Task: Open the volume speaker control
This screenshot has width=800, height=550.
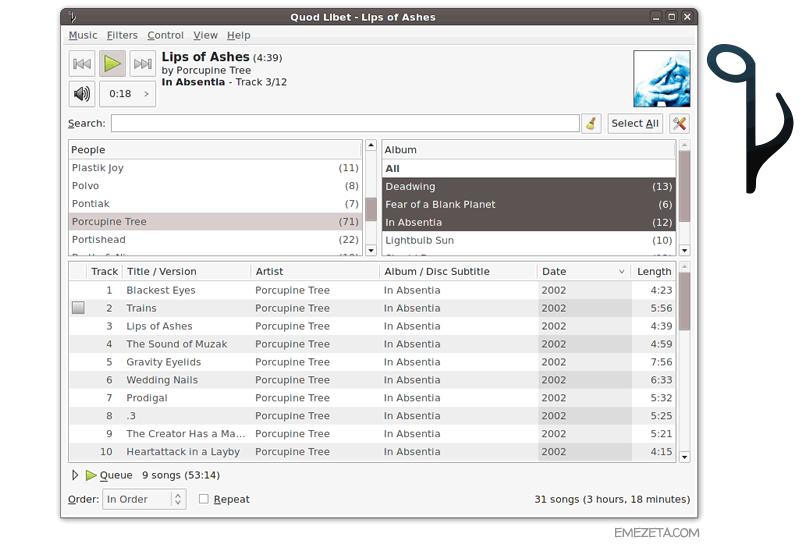Action: pos(82,94)
